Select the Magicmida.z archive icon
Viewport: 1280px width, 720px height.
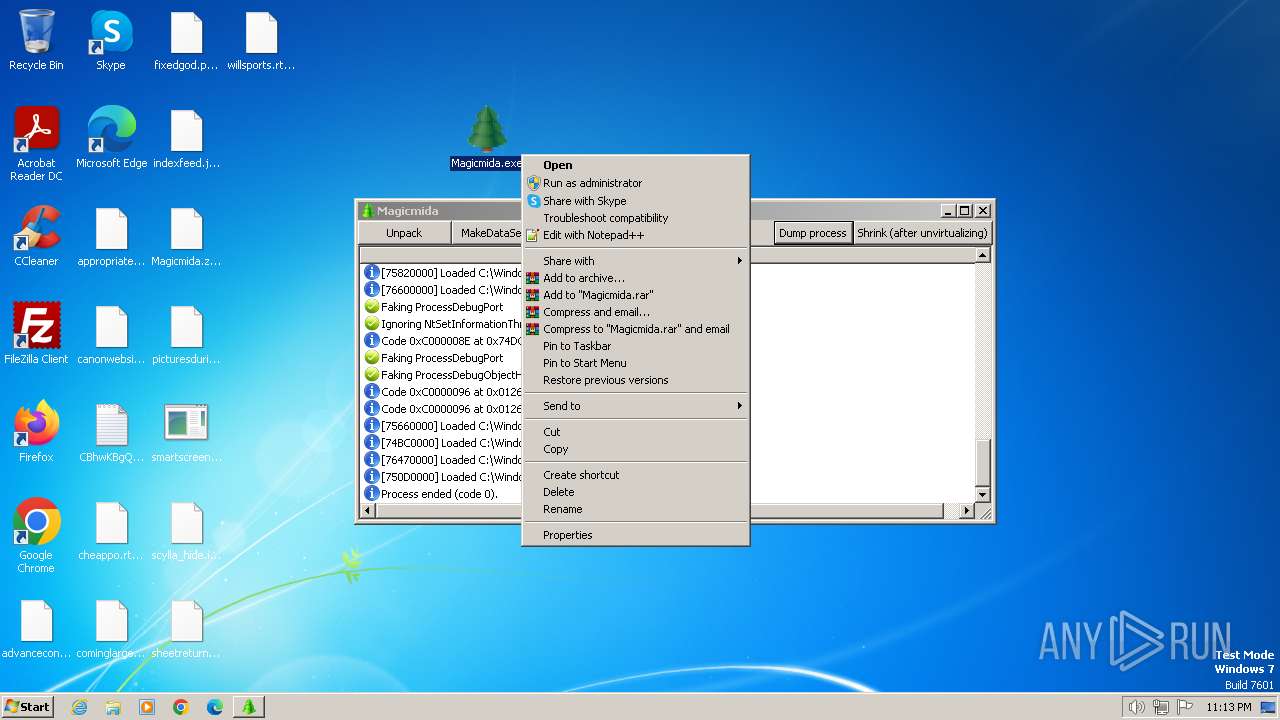[186, 236]
